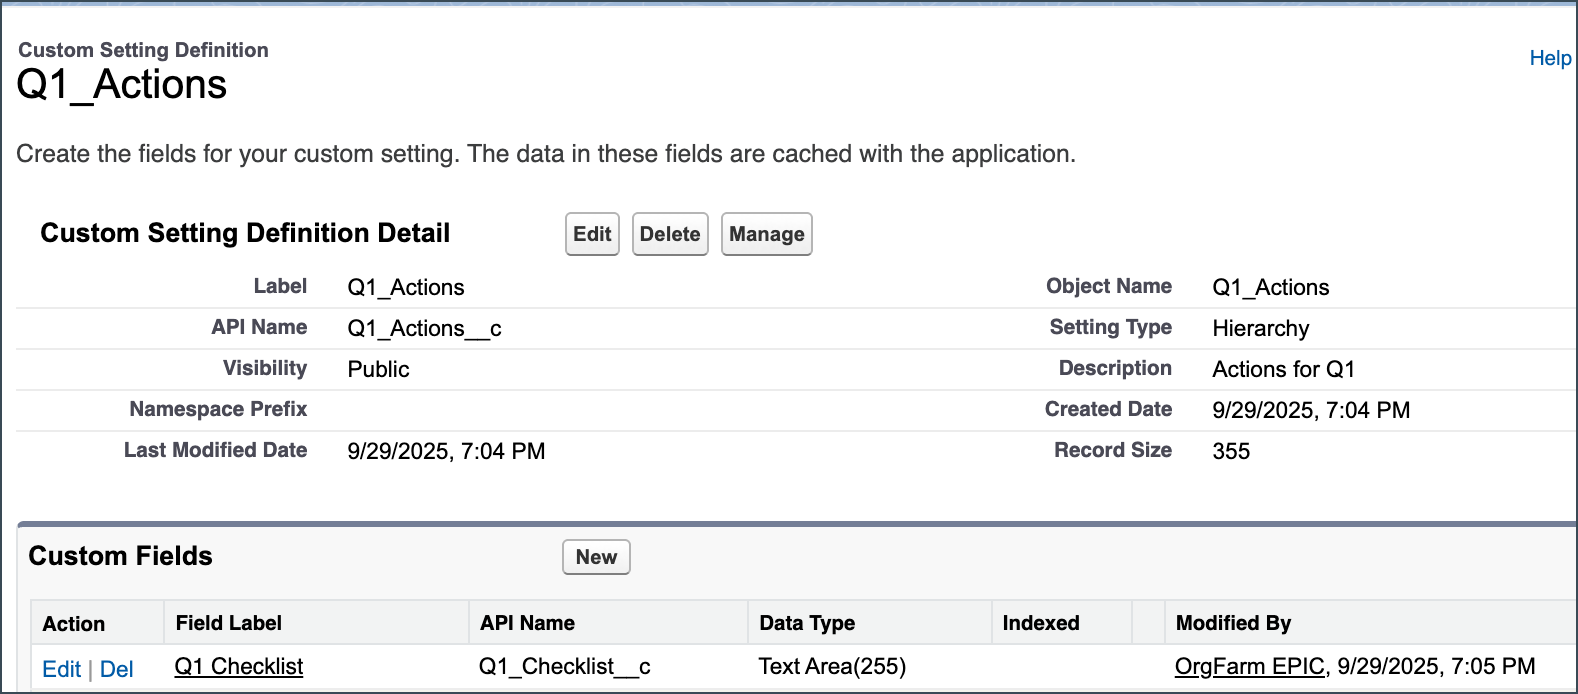Click the Hierarchy setting type value
The image size is (1578, 694).
point(1260,328)
